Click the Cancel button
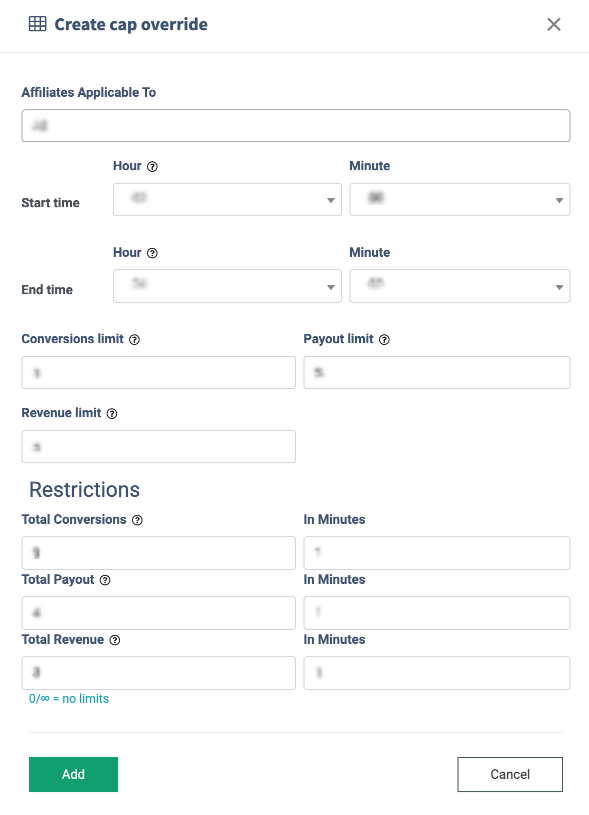This screenshot has height=815, width=589. [510, 774]
